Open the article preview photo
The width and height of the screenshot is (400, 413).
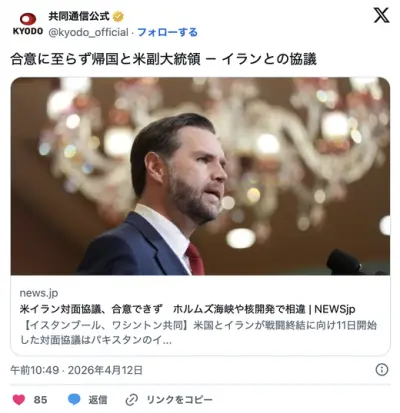tap(200, 176)
